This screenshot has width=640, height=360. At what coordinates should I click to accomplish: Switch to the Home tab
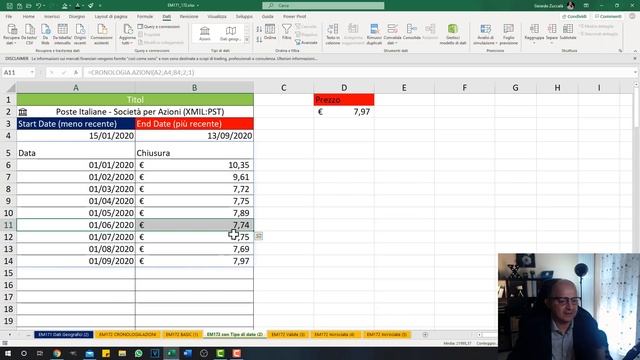click(x=29, y=16)
